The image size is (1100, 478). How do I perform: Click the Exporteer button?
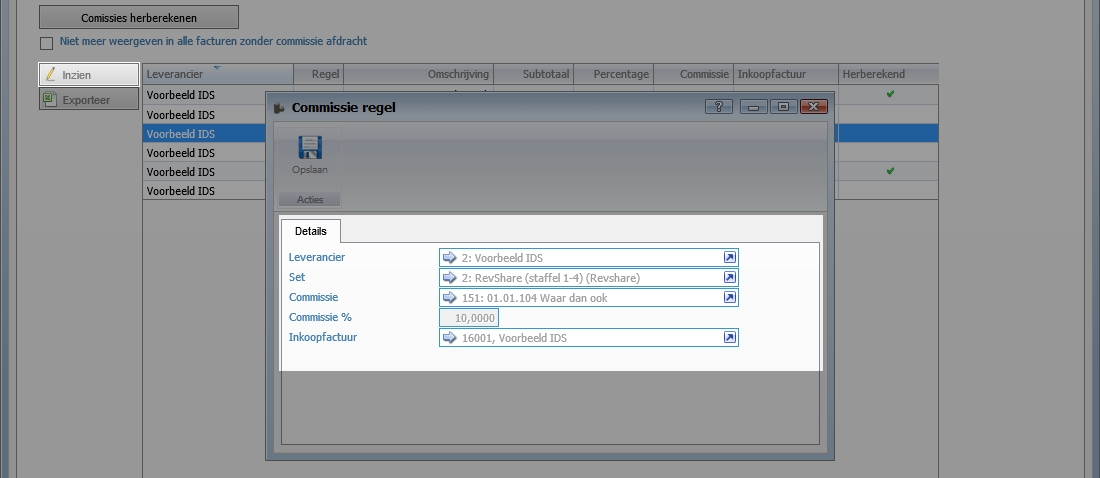point(89,100)
